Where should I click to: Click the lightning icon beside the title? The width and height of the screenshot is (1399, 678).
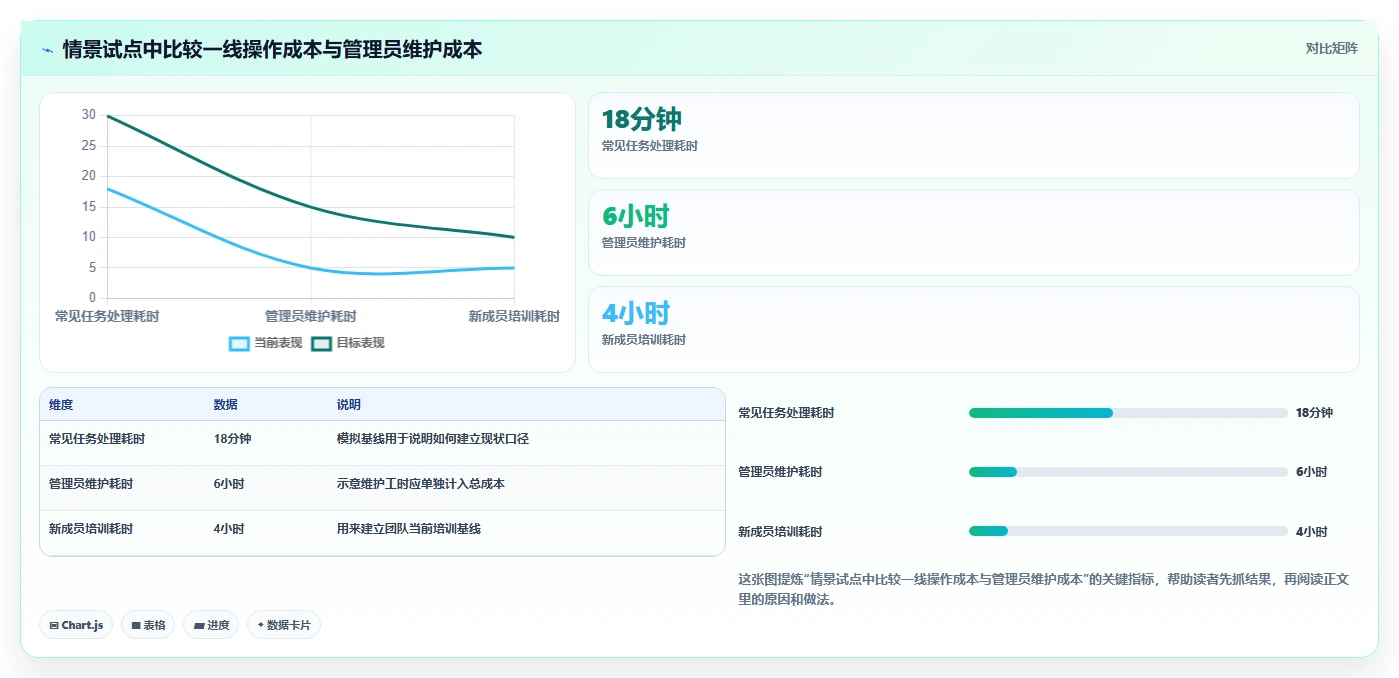click(x=47, y=49)
